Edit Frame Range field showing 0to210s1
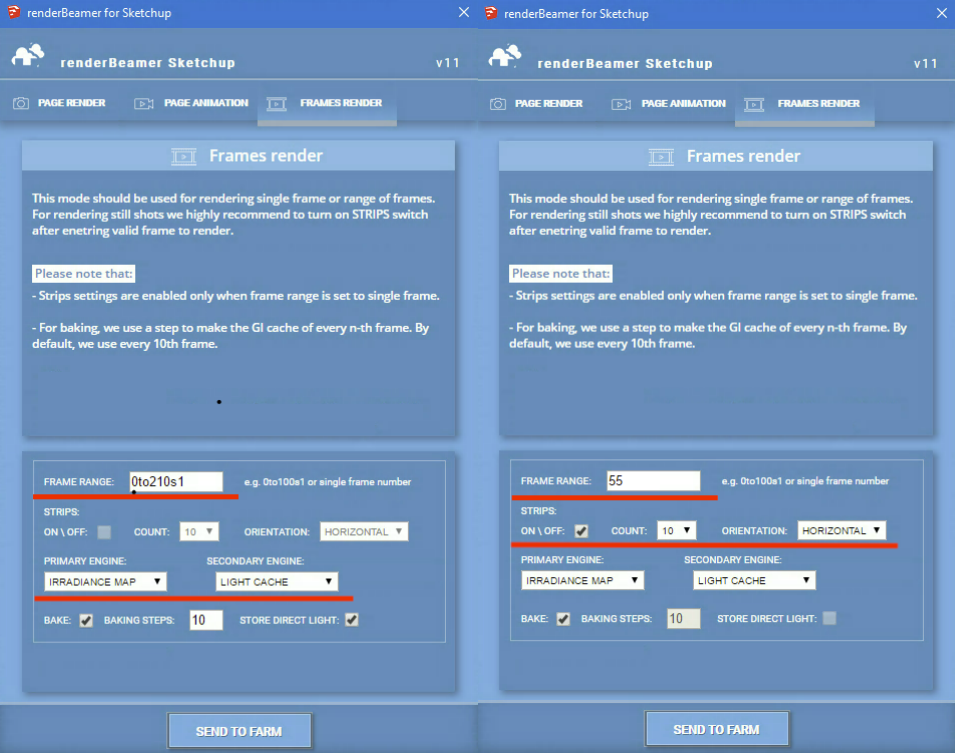Viewport: 956px width, 753px height. click(176, 482)
